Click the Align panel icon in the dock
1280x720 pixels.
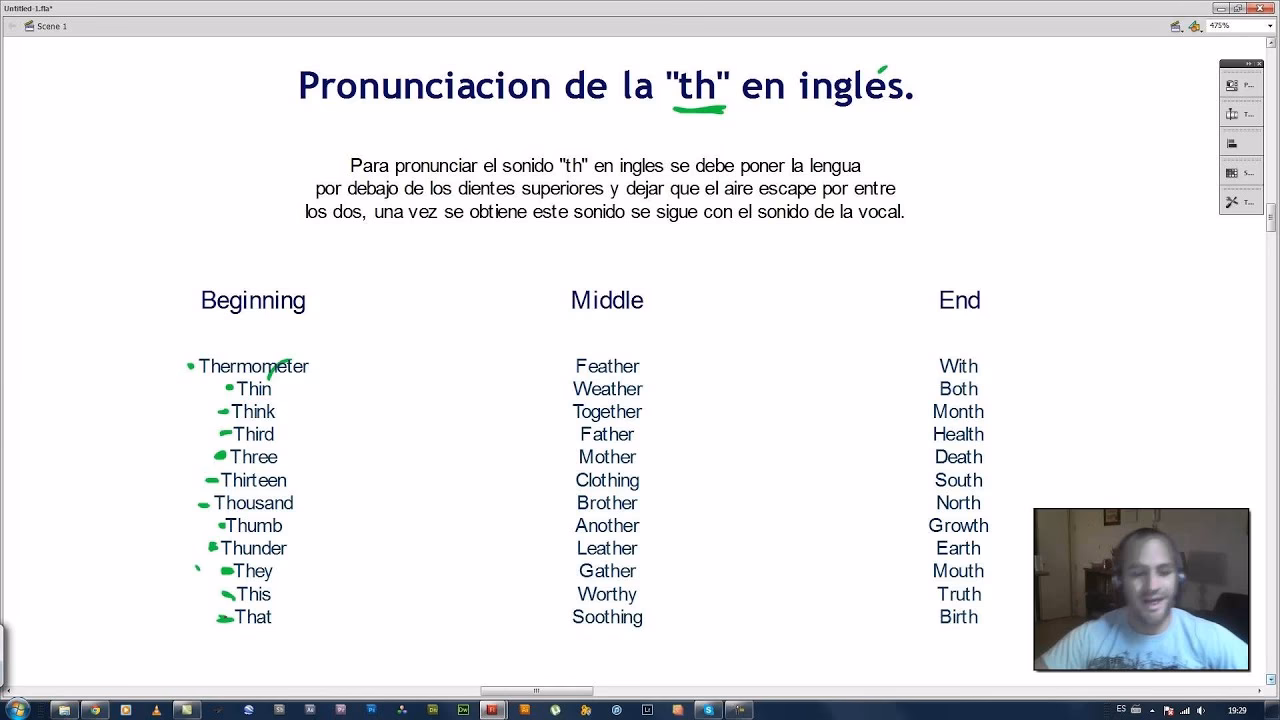pos(1230,142)
